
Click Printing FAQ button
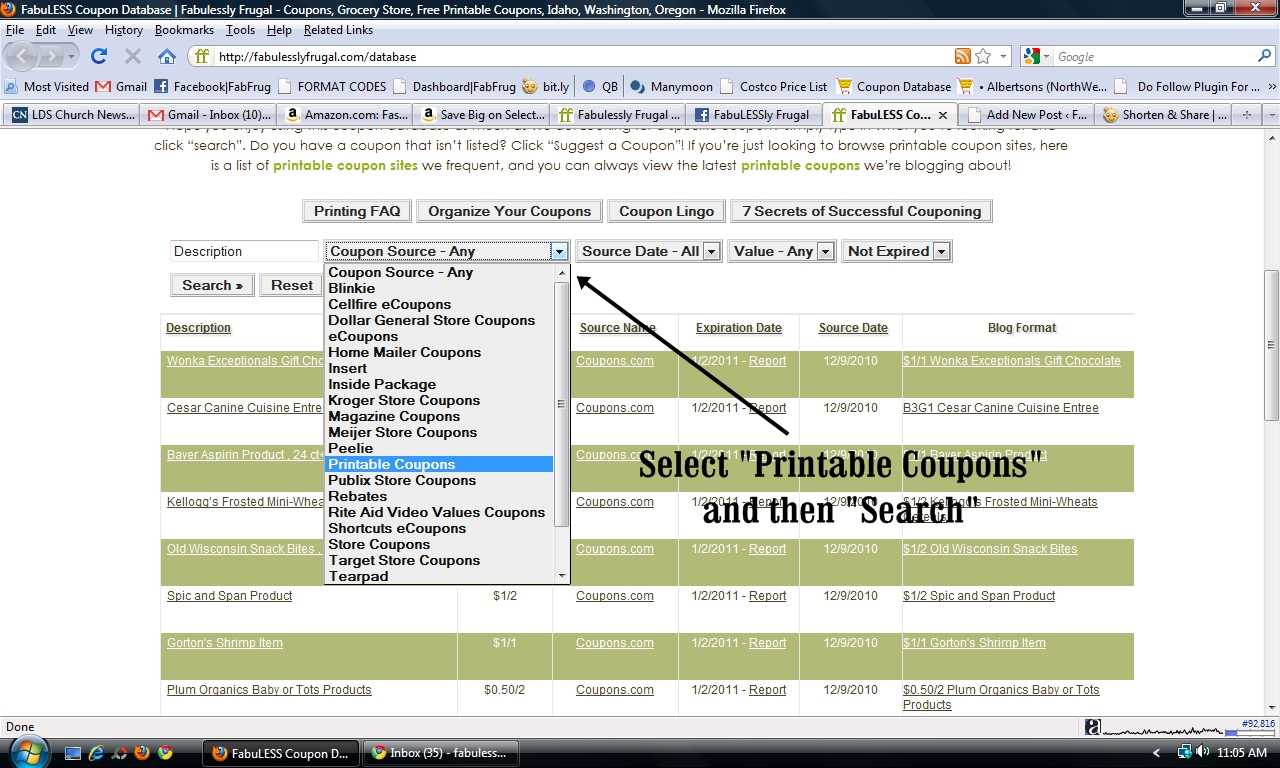point(357,211)
